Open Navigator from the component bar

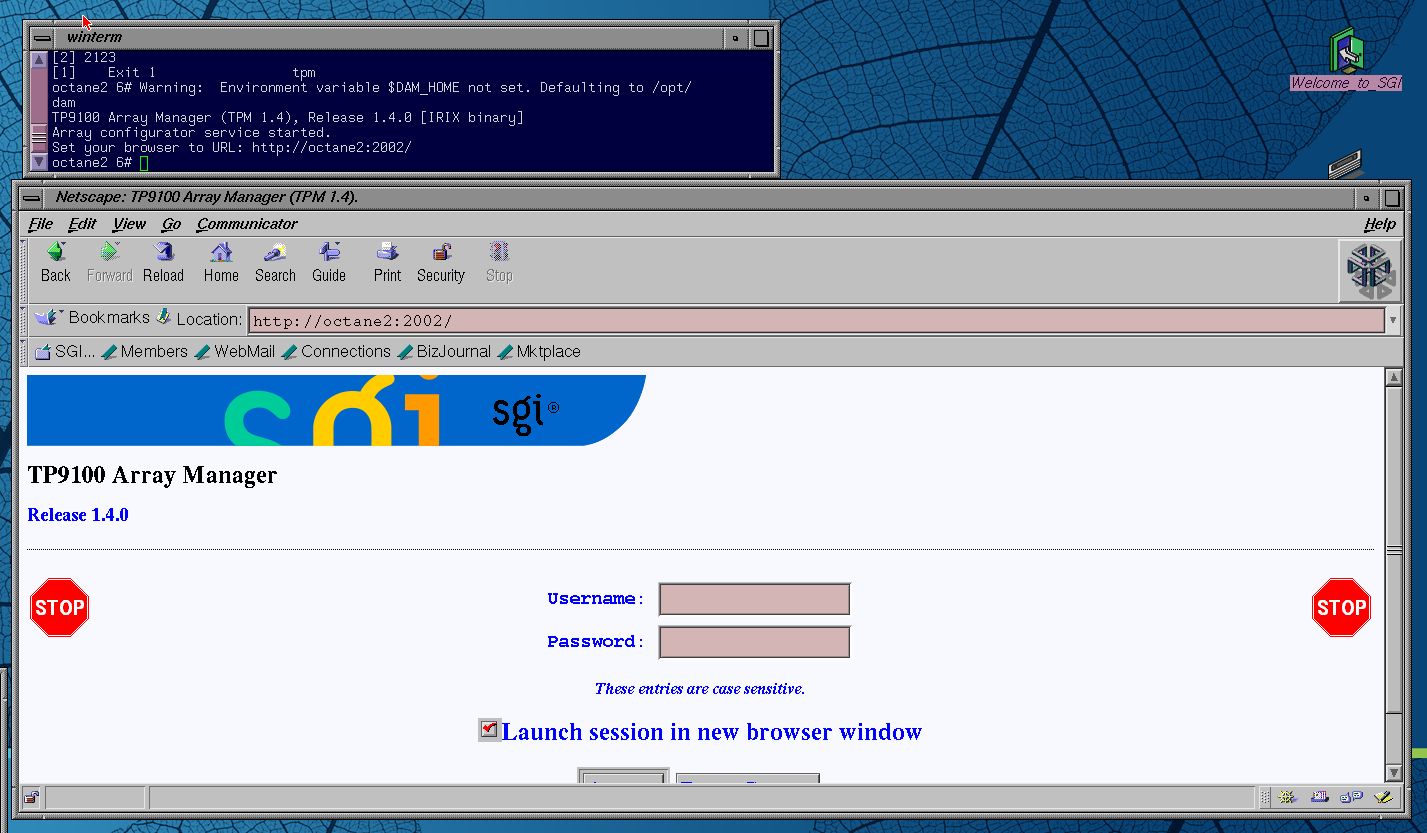tap(1288, 797)
